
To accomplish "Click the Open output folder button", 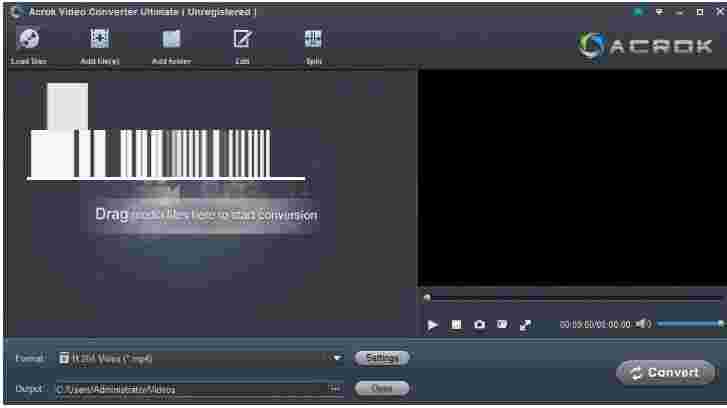I will click(382, 389).
